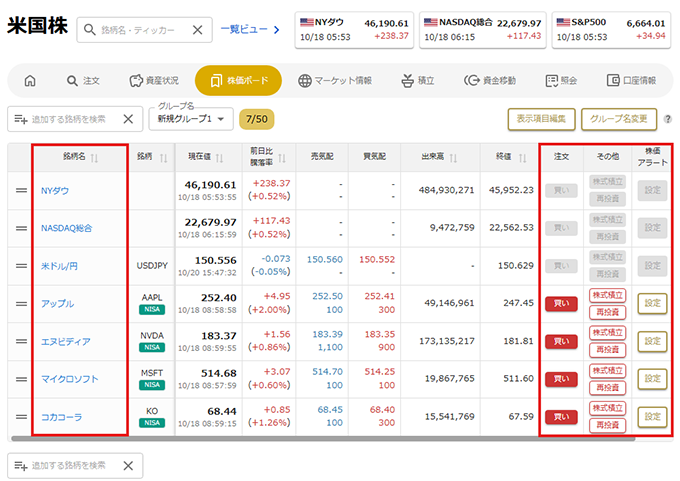Grab the reorder handle of the NASDAQ総合 row
Image resolution: width=680 pixels, height=481 pixels.
tap(21, 228)
